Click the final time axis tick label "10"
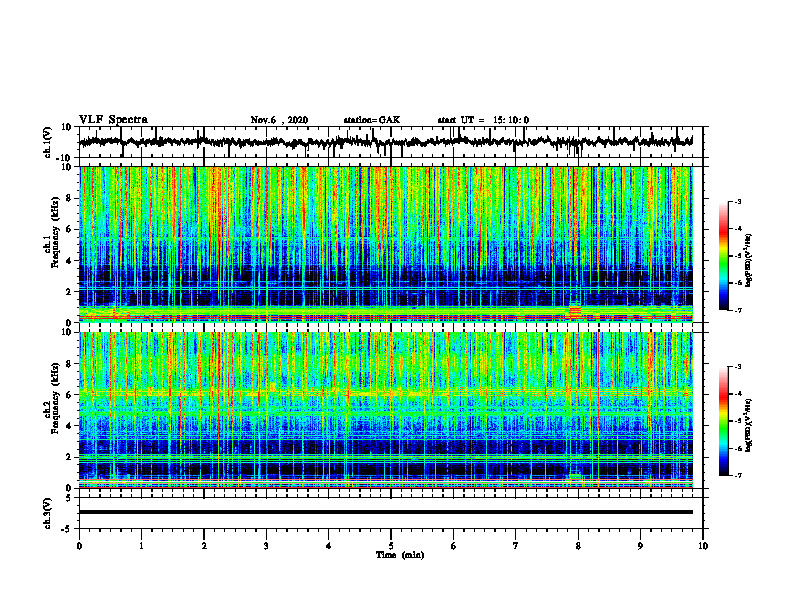Viewport: 792px width, 612px height. pos(703,546)
